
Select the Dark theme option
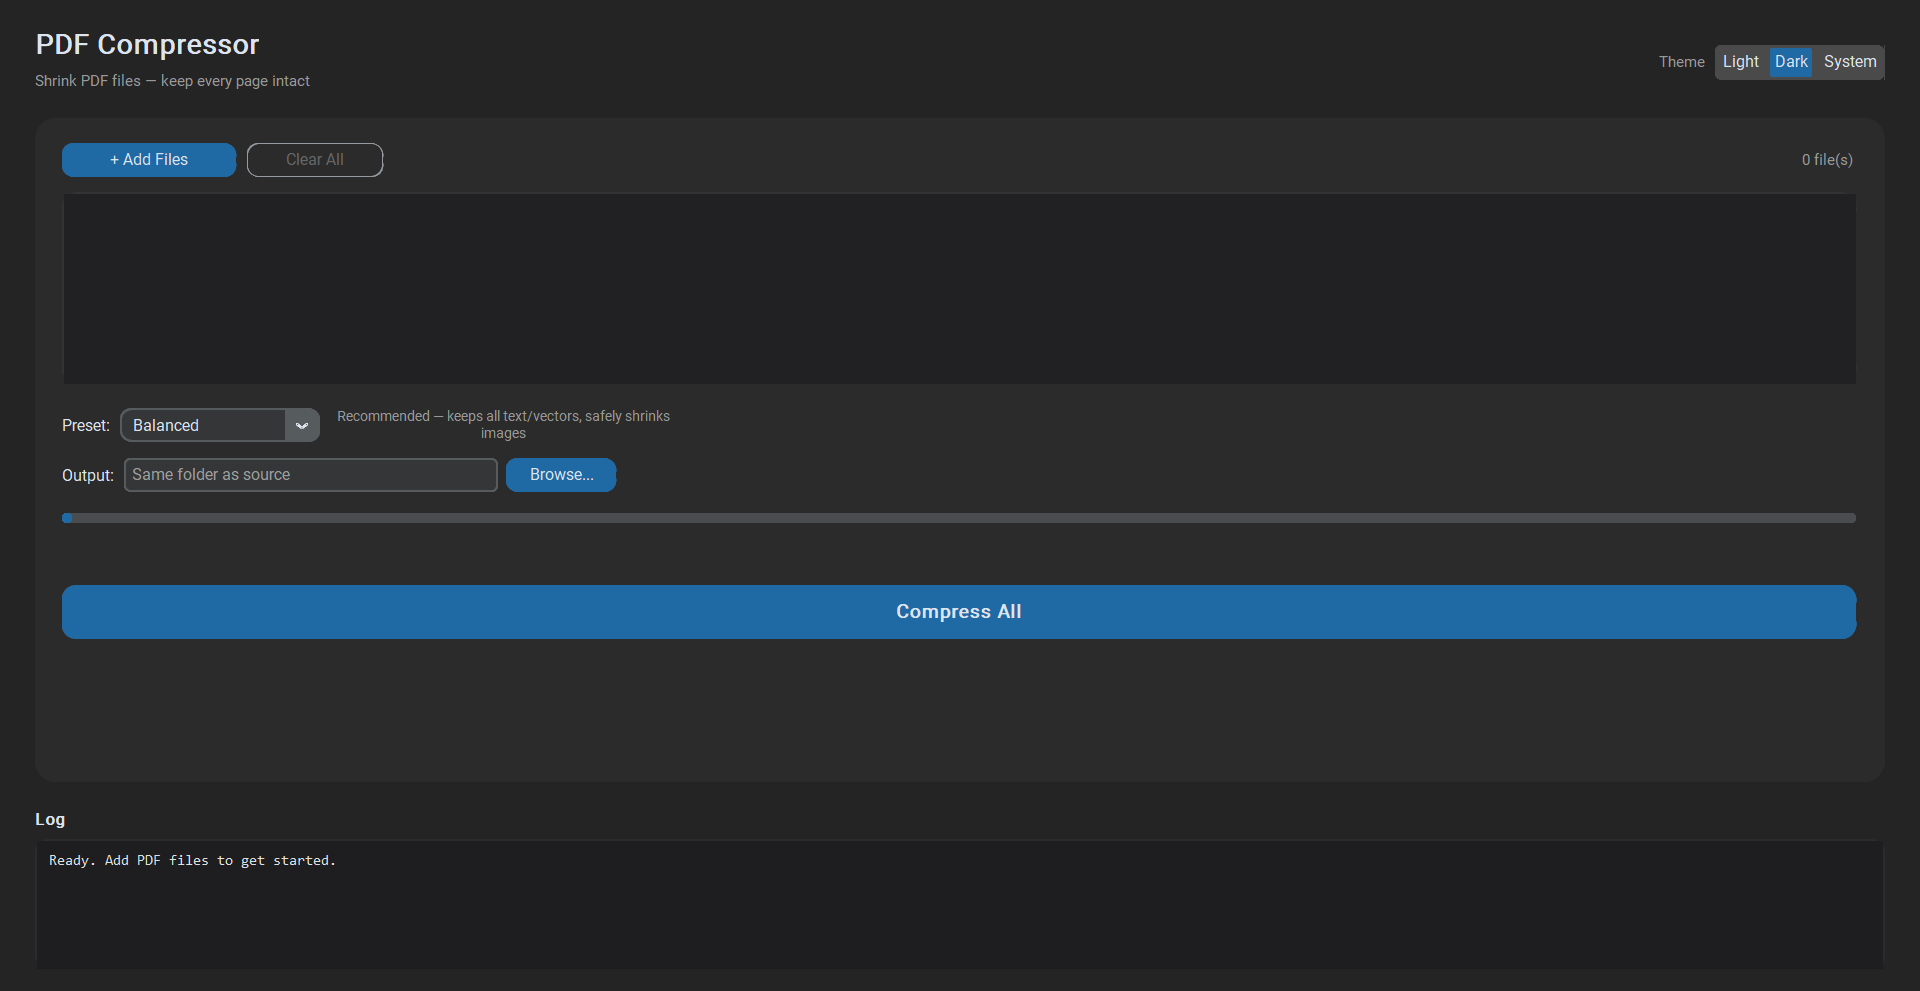coord(1791,62)
